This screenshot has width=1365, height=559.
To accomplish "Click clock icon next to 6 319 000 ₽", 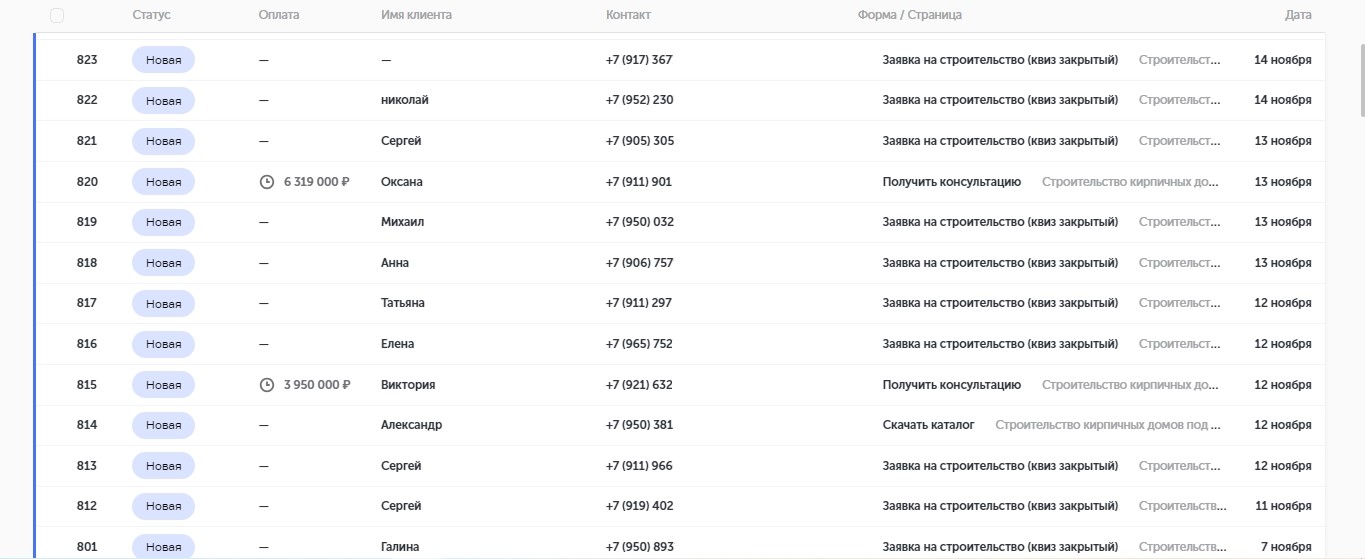I will pyautogui.click(x=267, y=182).
